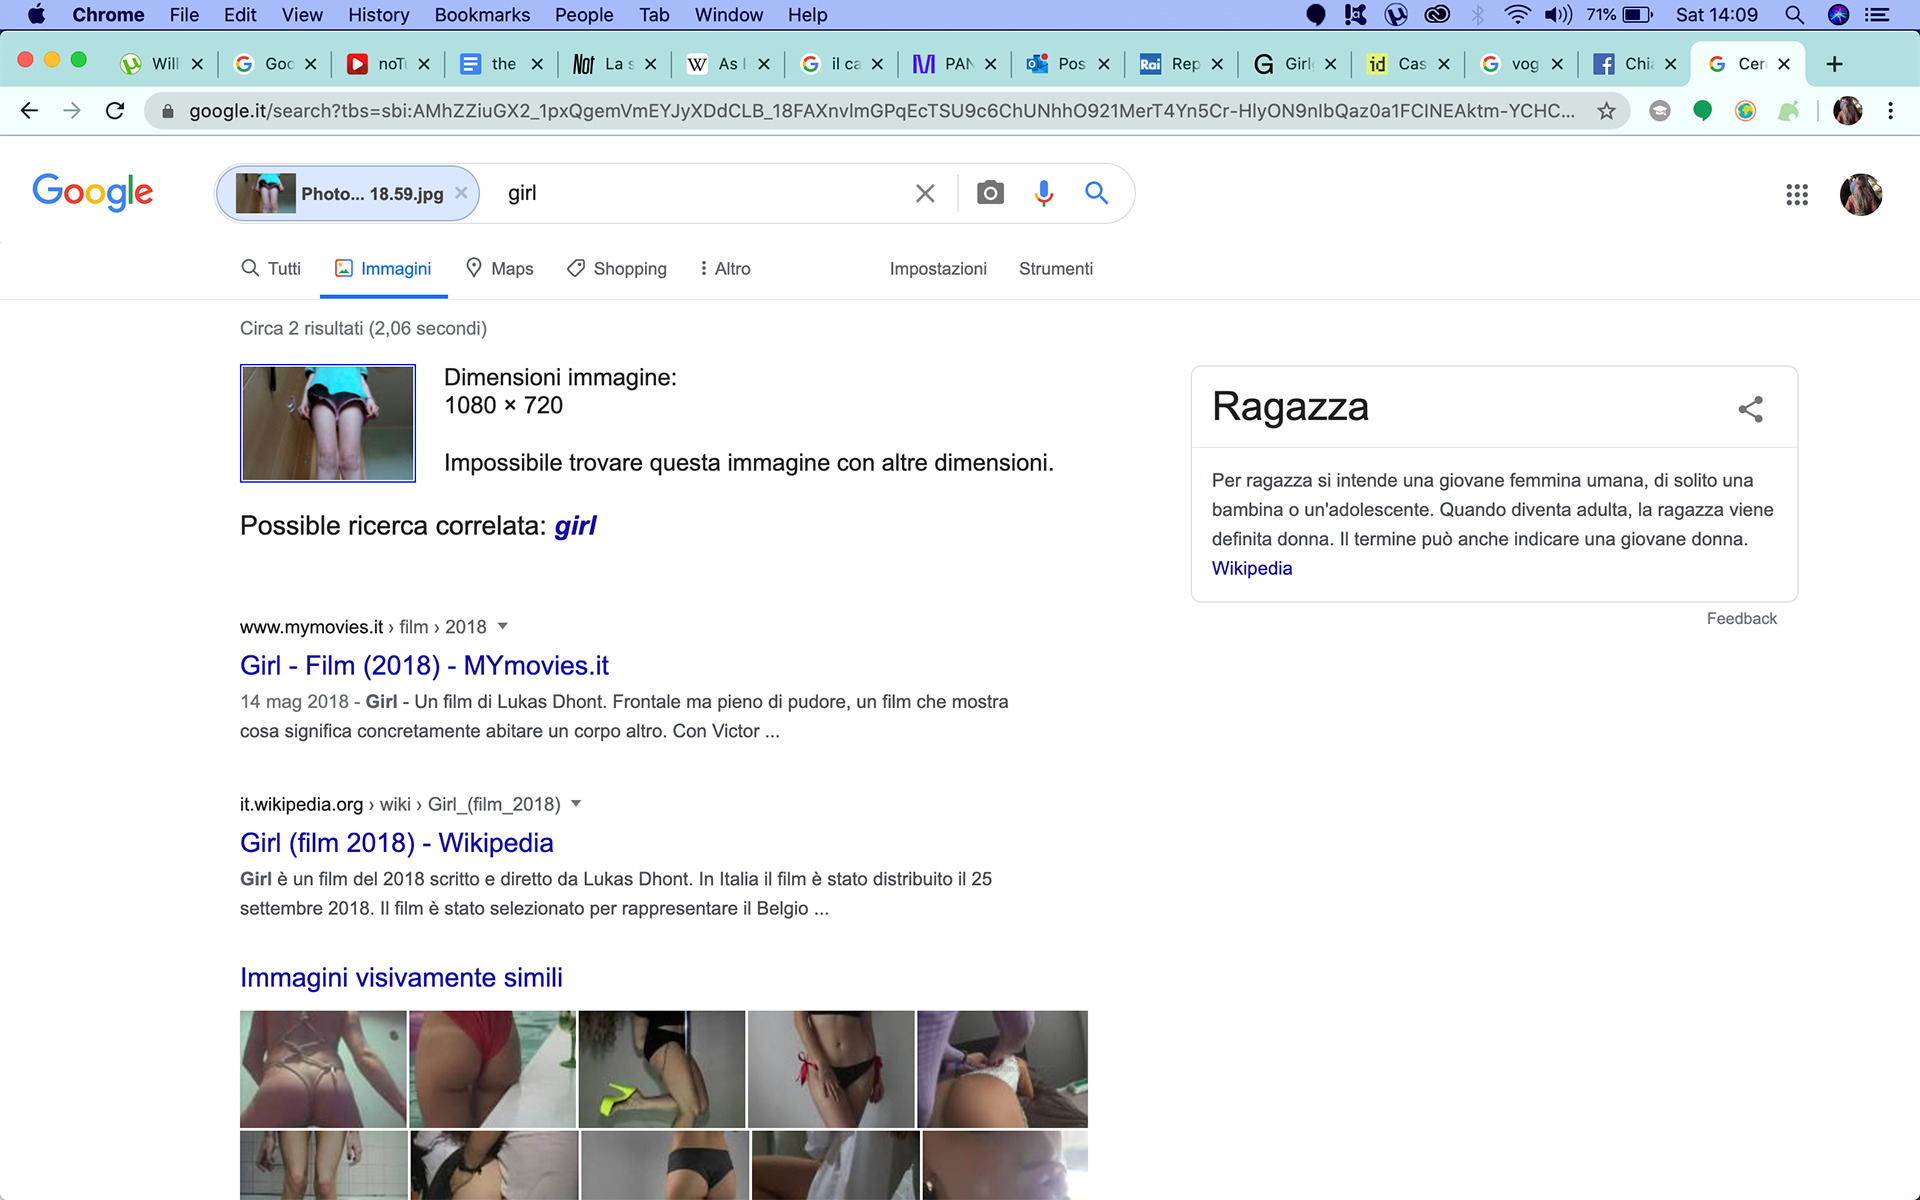Click the gray round extension icon in the toolbar
1920x1200 pixels.
point(1660,111)
